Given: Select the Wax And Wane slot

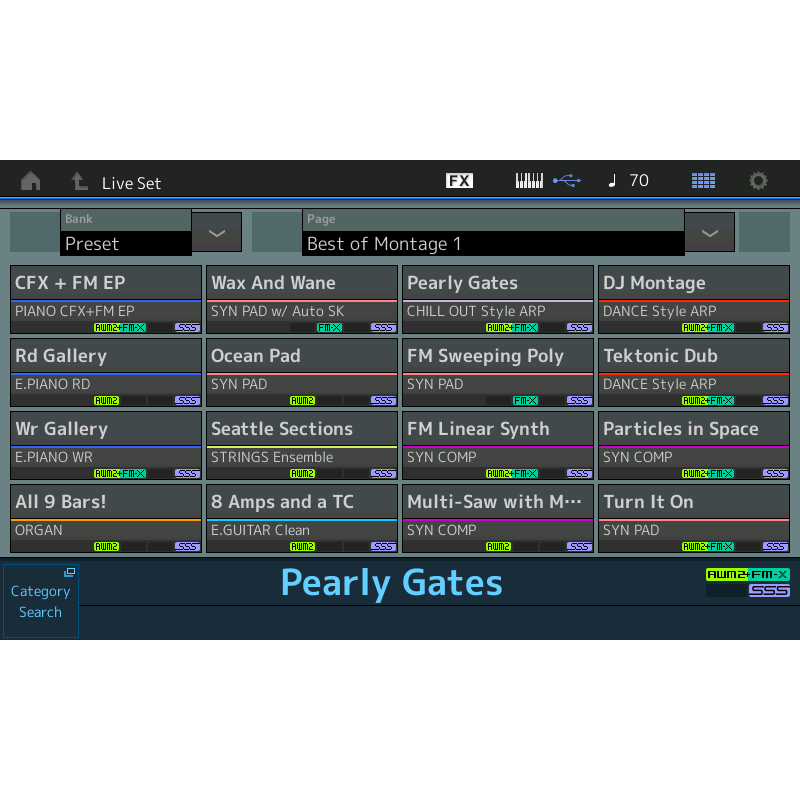Looking at the screenshot, I should [302, 299].
